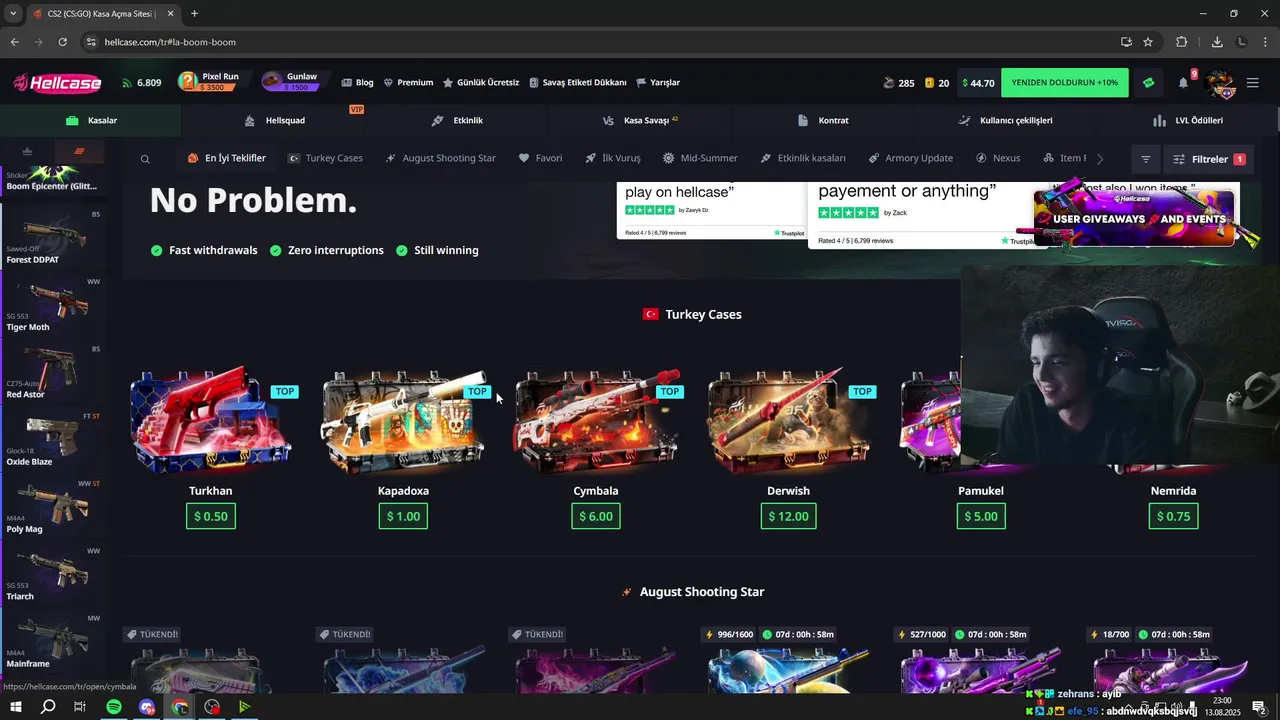Select August Shooting Star category
The width and height of the screenshot is (1280, 720).
point(440,158)
